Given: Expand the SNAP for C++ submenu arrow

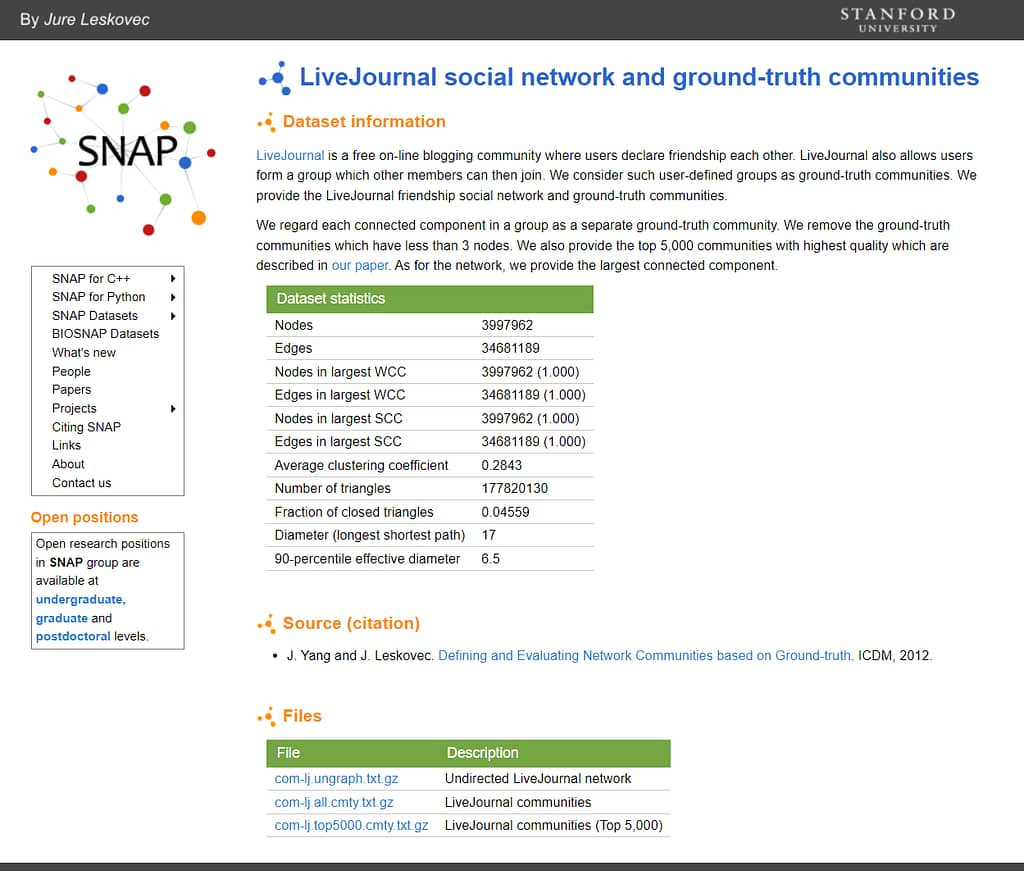Looking at the screenshot, I should pyautogui.click(x=172, y=279).
